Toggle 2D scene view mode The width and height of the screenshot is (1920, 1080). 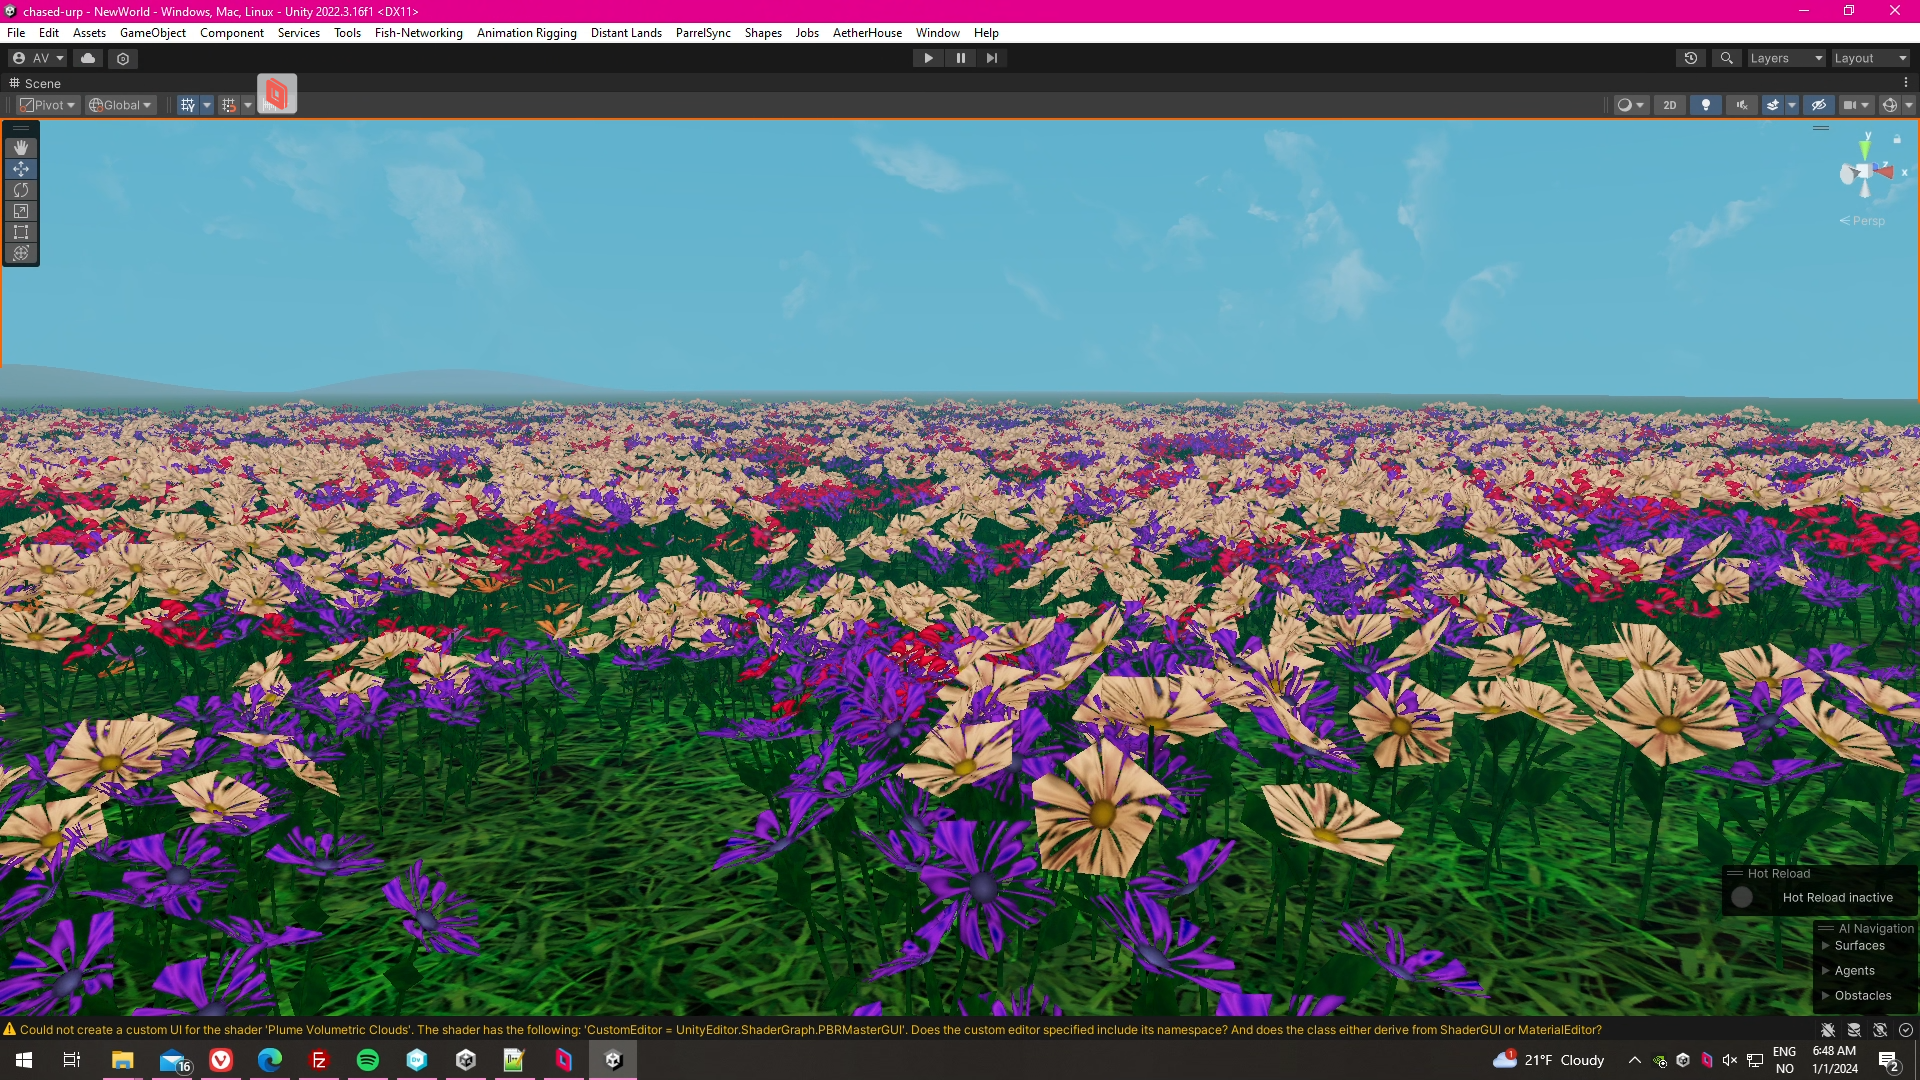click(1669, 105)
